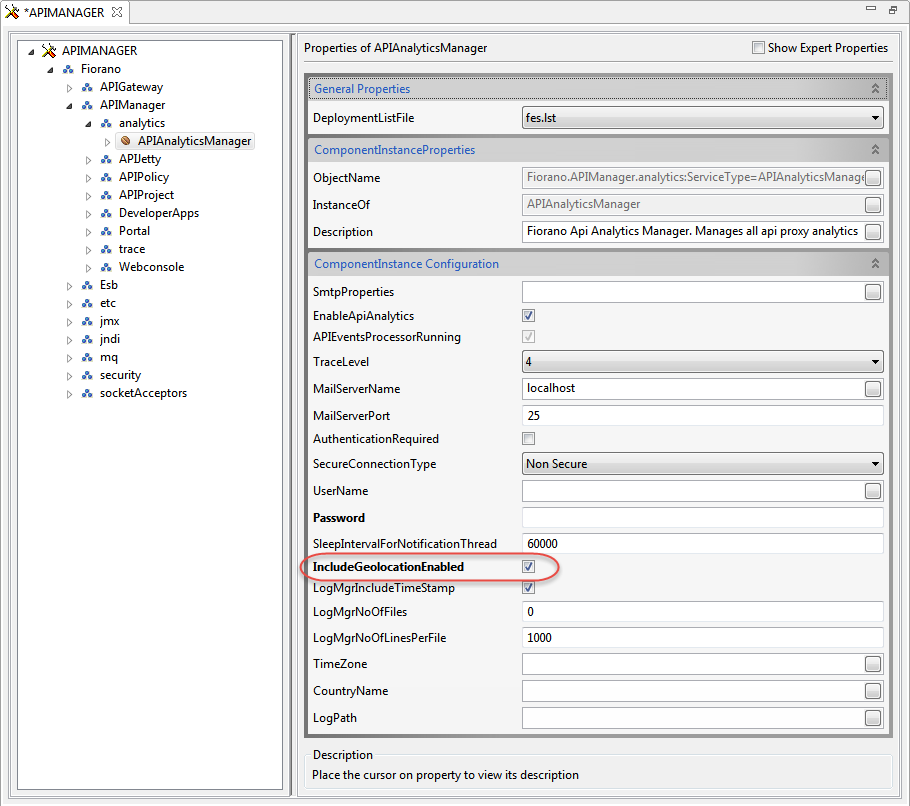Collapse the analytics tree node

[88, 124]
